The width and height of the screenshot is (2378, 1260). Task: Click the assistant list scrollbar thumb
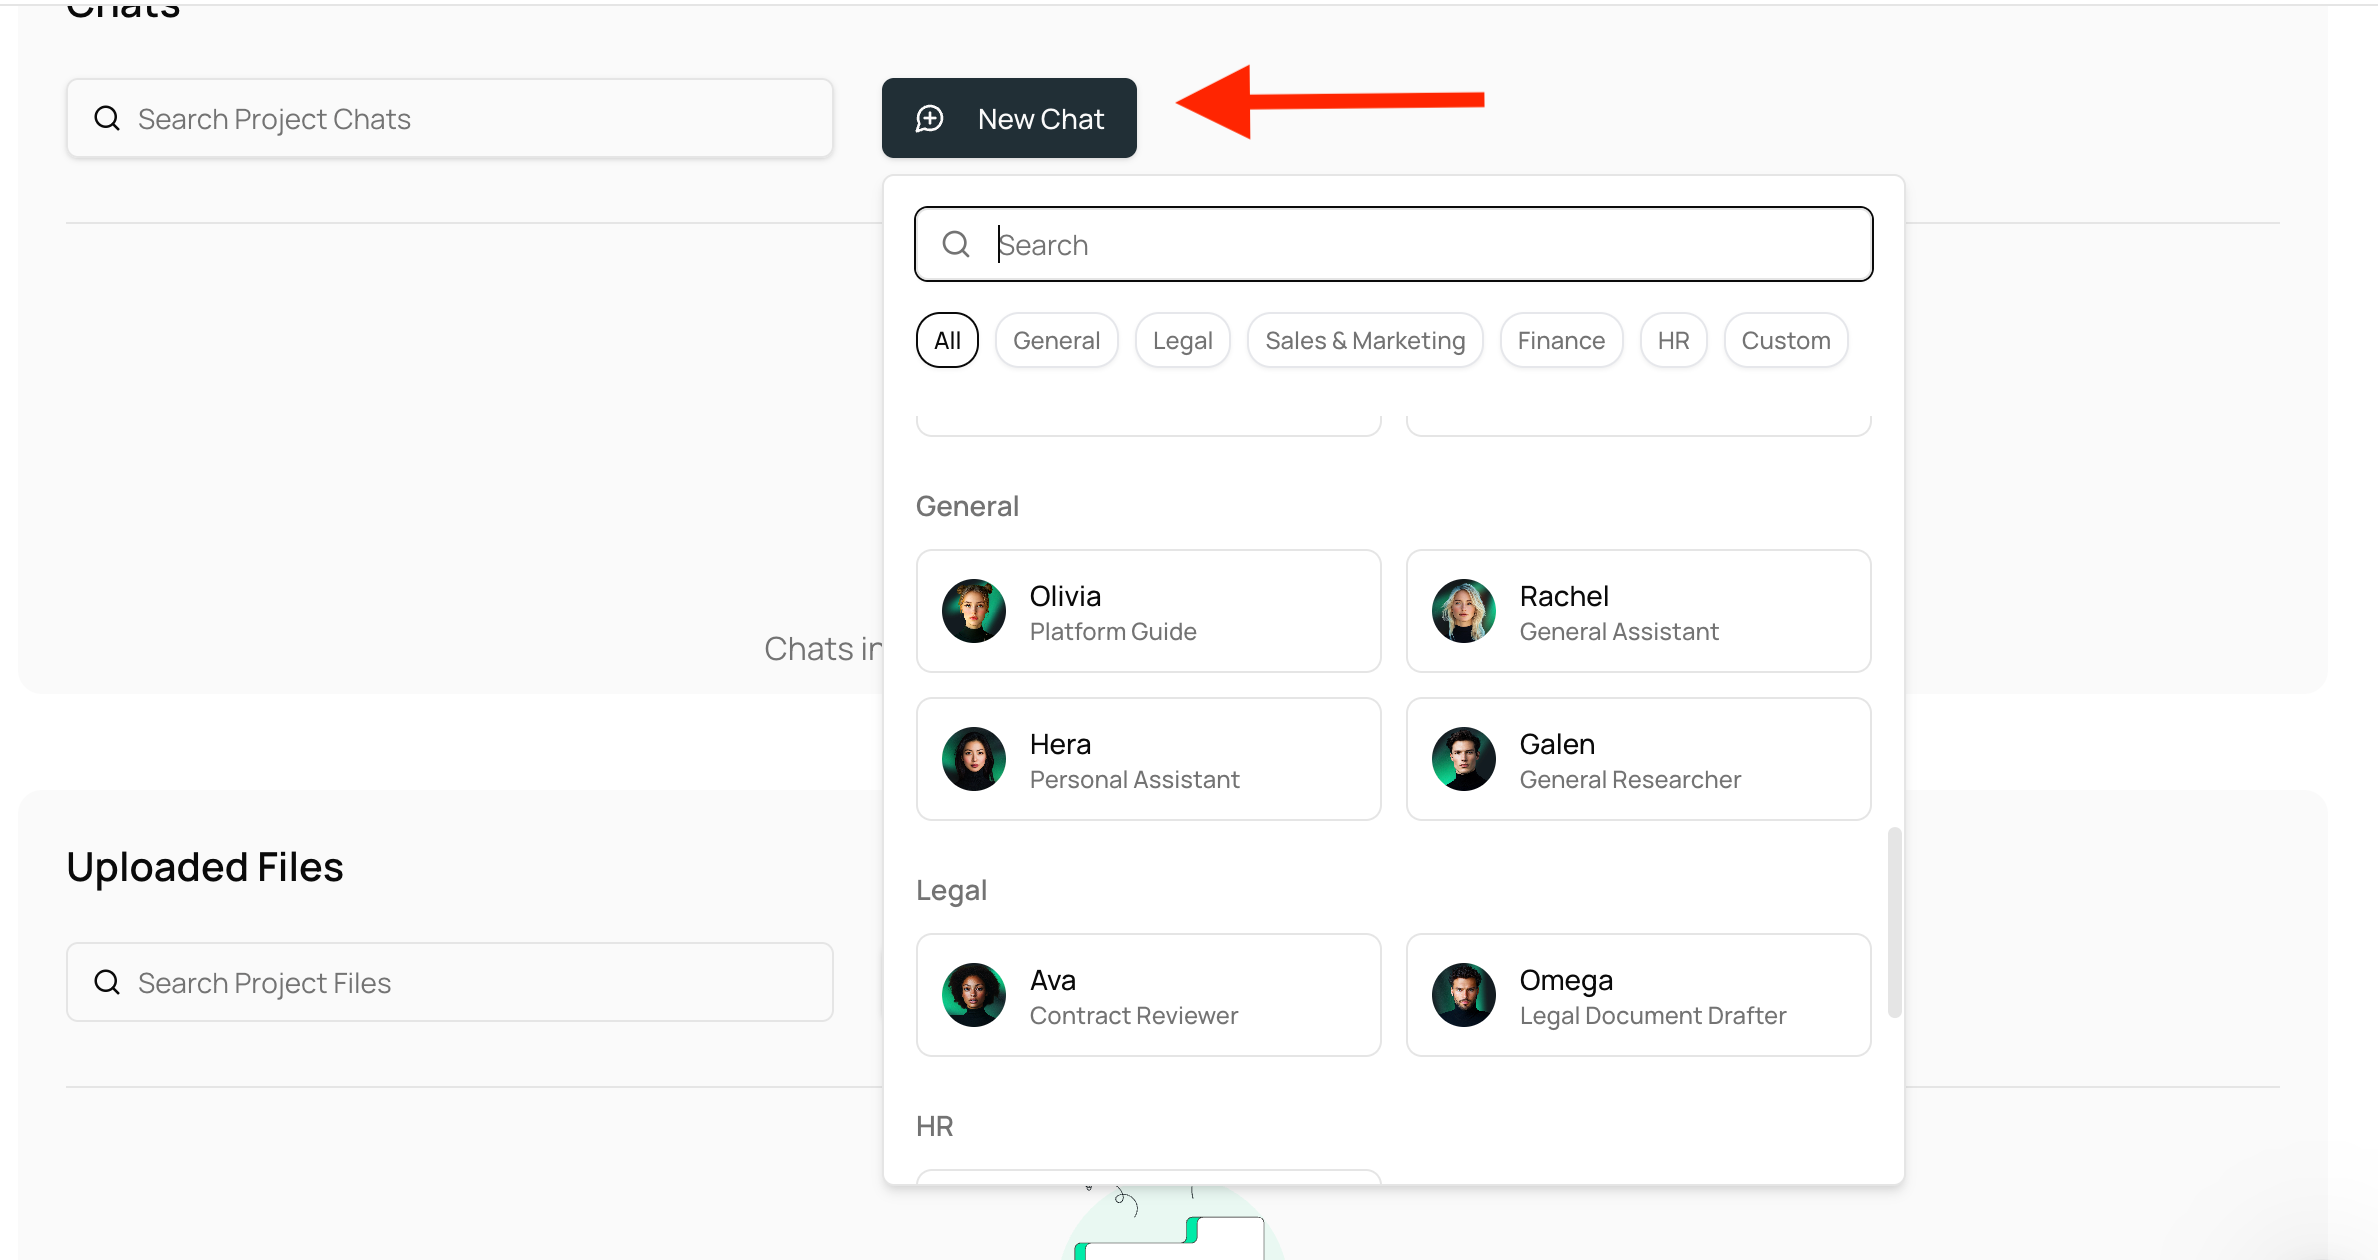(x=1894, y=922)
